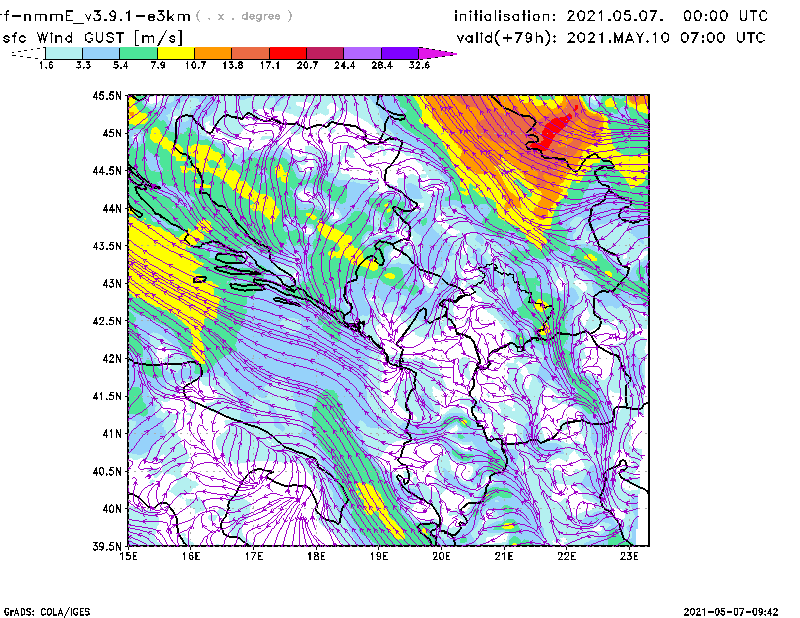Click the latitude label "41N"
Image resolution: width=800 pixels, height=618 pixels.
112,434
